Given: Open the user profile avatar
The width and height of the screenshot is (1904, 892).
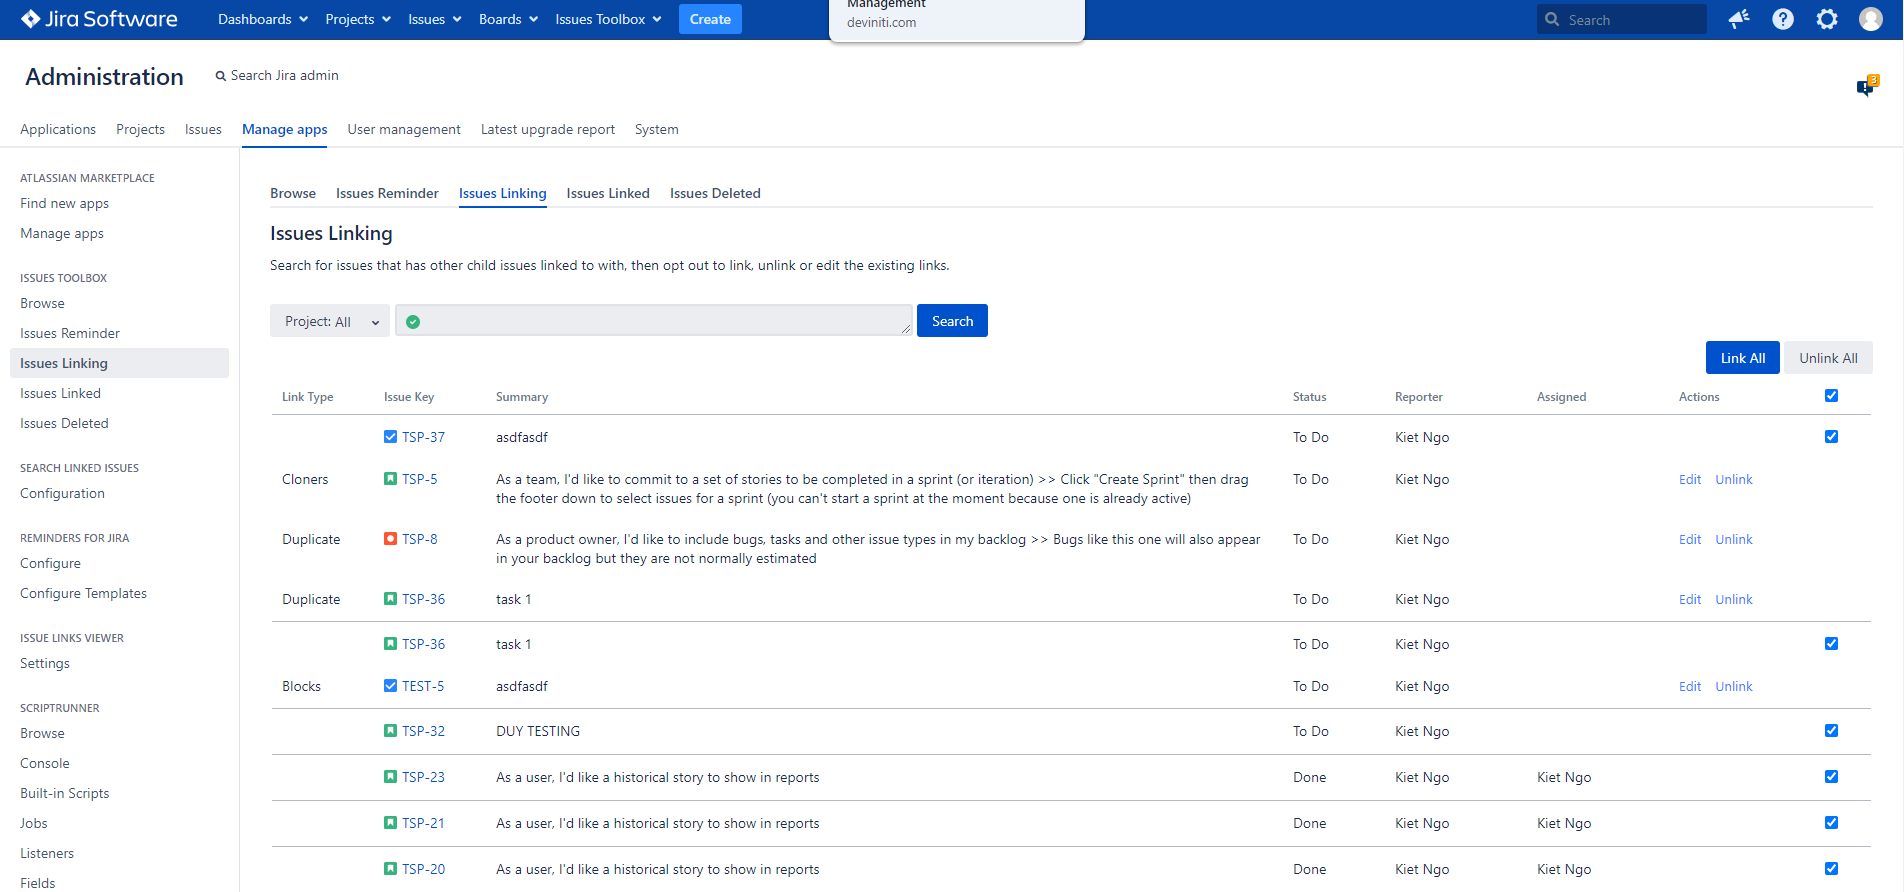Looking at the screenshot, I should click(1871, 19).
